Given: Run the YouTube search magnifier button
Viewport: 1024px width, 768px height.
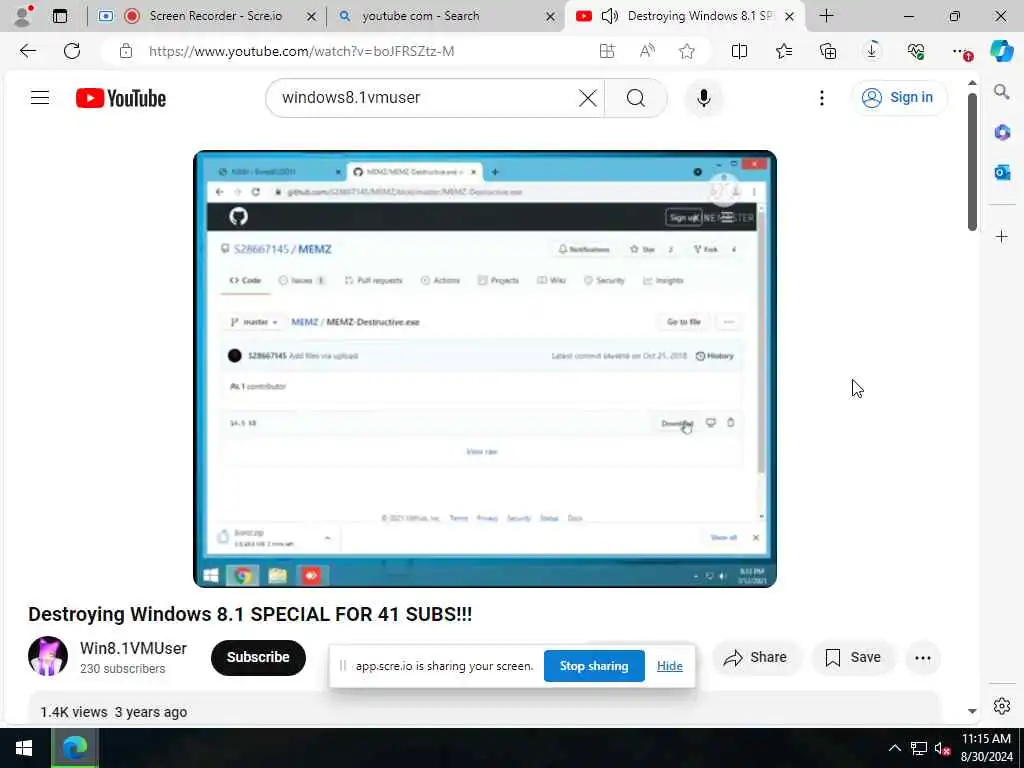Looking at the screenshot, I should [x=635, y=98].
